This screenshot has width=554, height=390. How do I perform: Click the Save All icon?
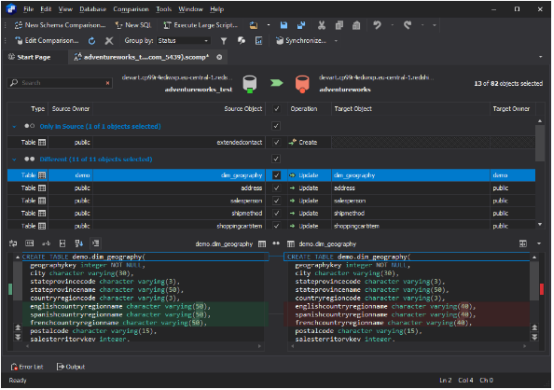(x=301, y=25)
